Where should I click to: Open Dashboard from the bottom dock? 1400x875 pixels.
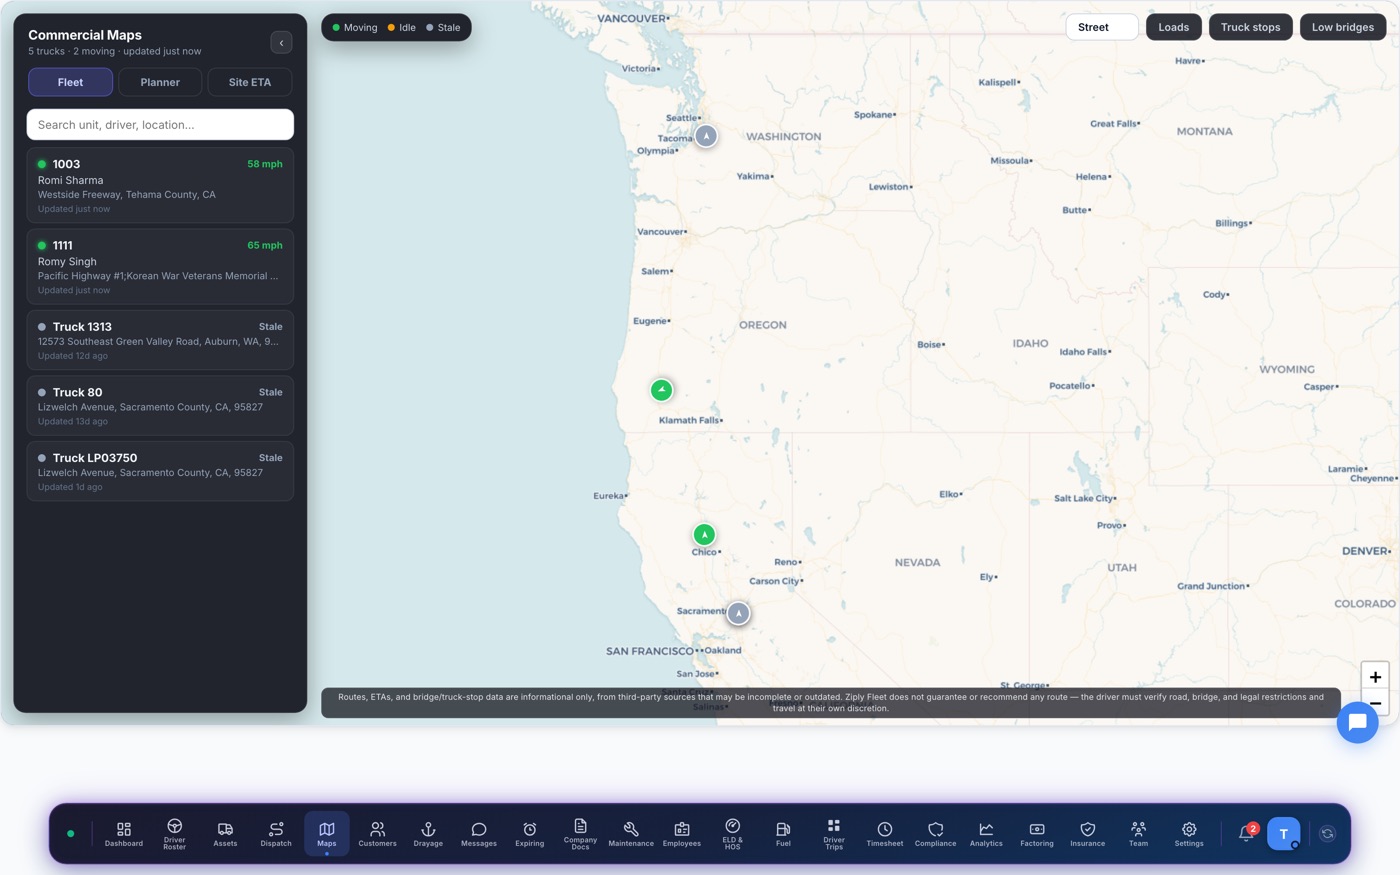[124, 834]
